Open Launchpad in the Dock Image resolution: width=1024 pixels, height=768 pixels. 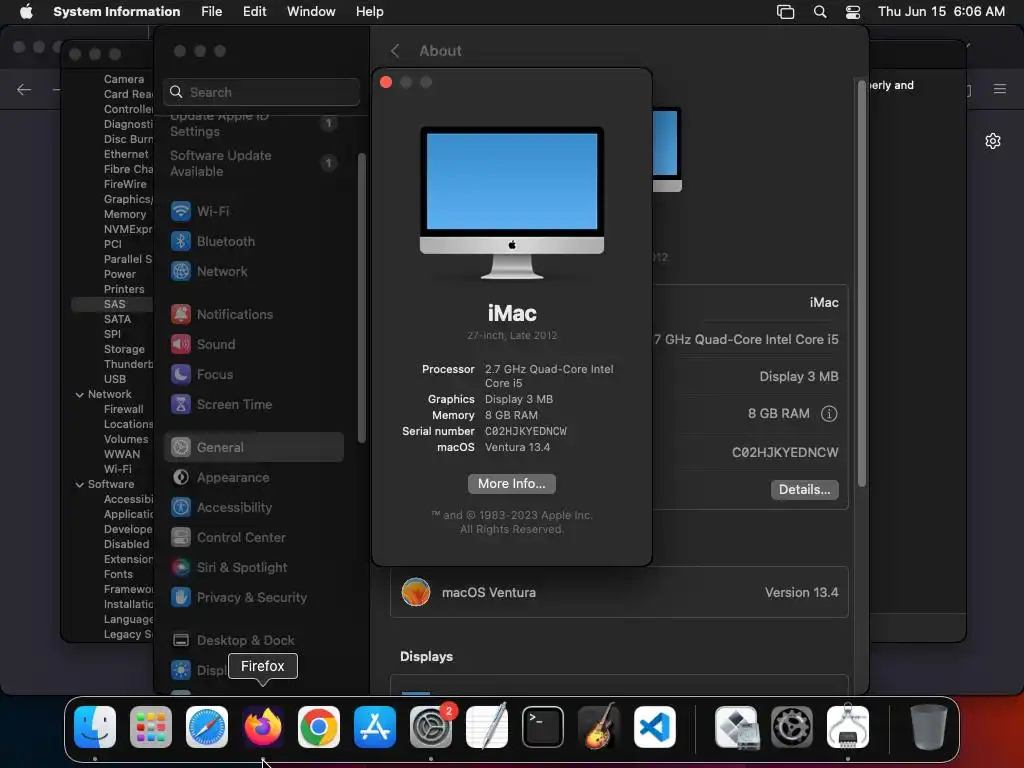[151, 727]
